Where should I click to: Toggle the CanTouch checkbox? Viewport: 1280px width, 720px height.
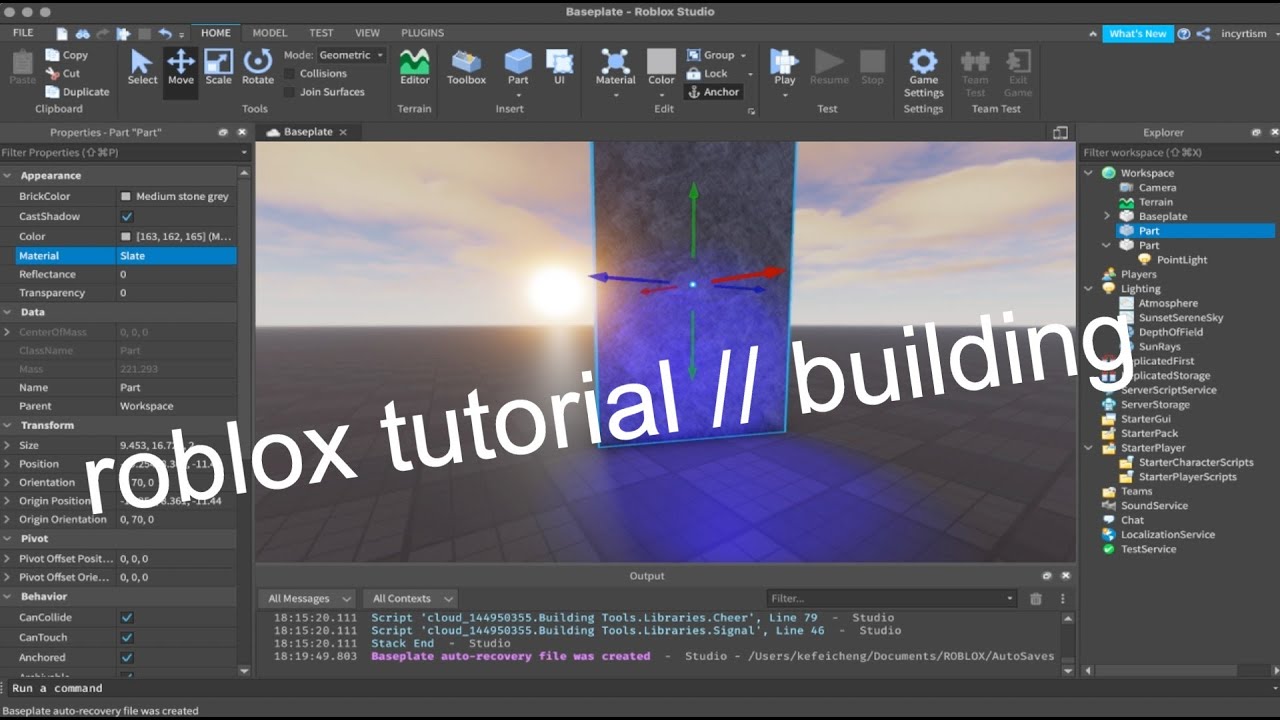[x=127, y=638]
